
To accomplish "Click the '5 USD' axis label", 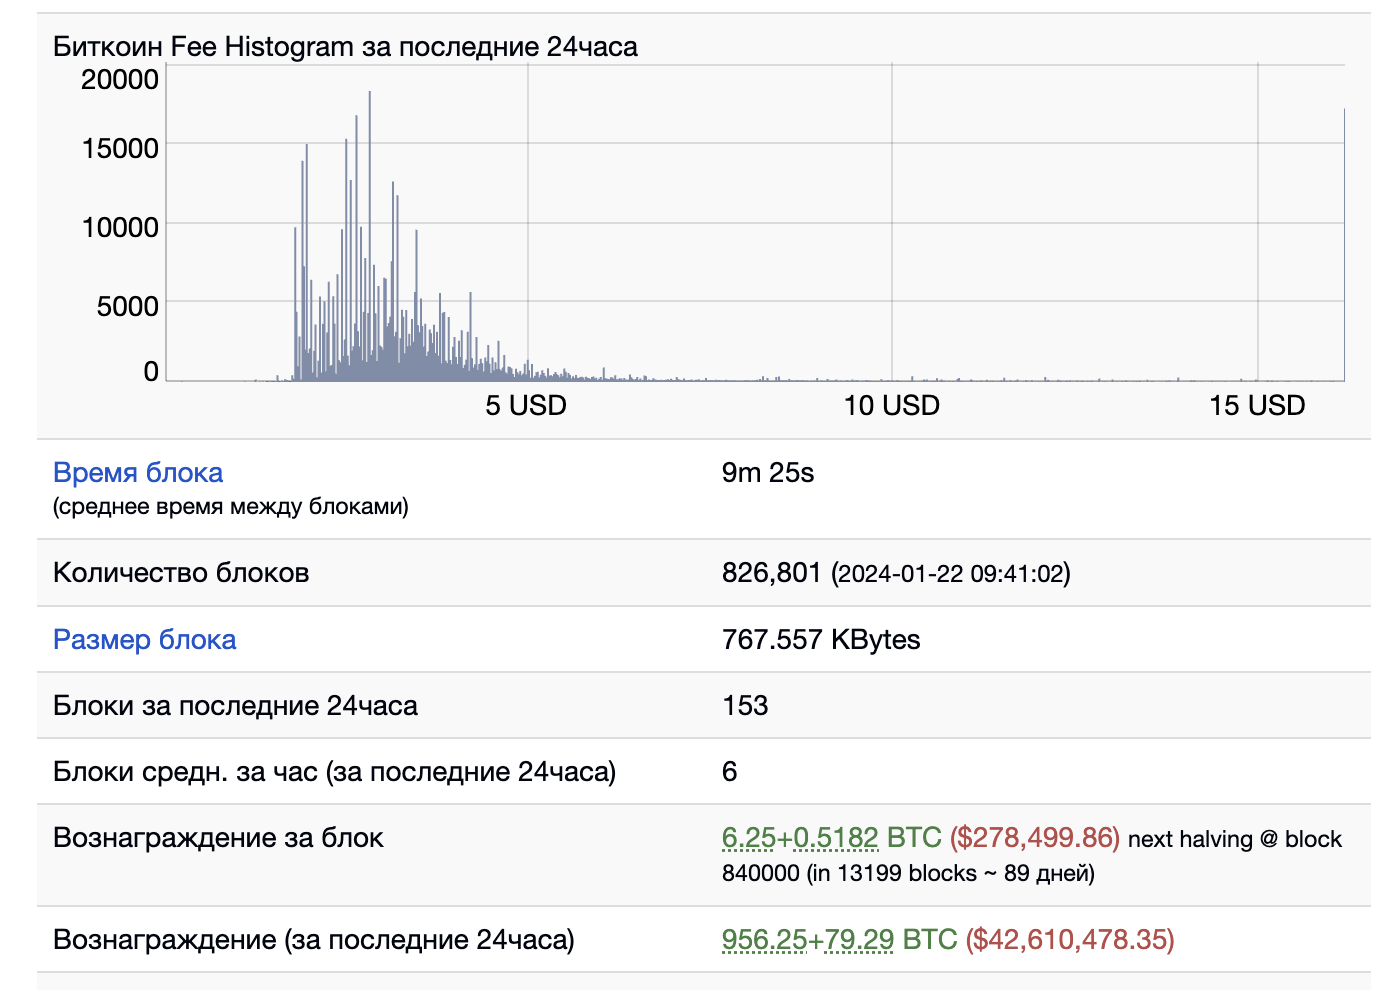I will pyautogui.click(x=526, y=406).
